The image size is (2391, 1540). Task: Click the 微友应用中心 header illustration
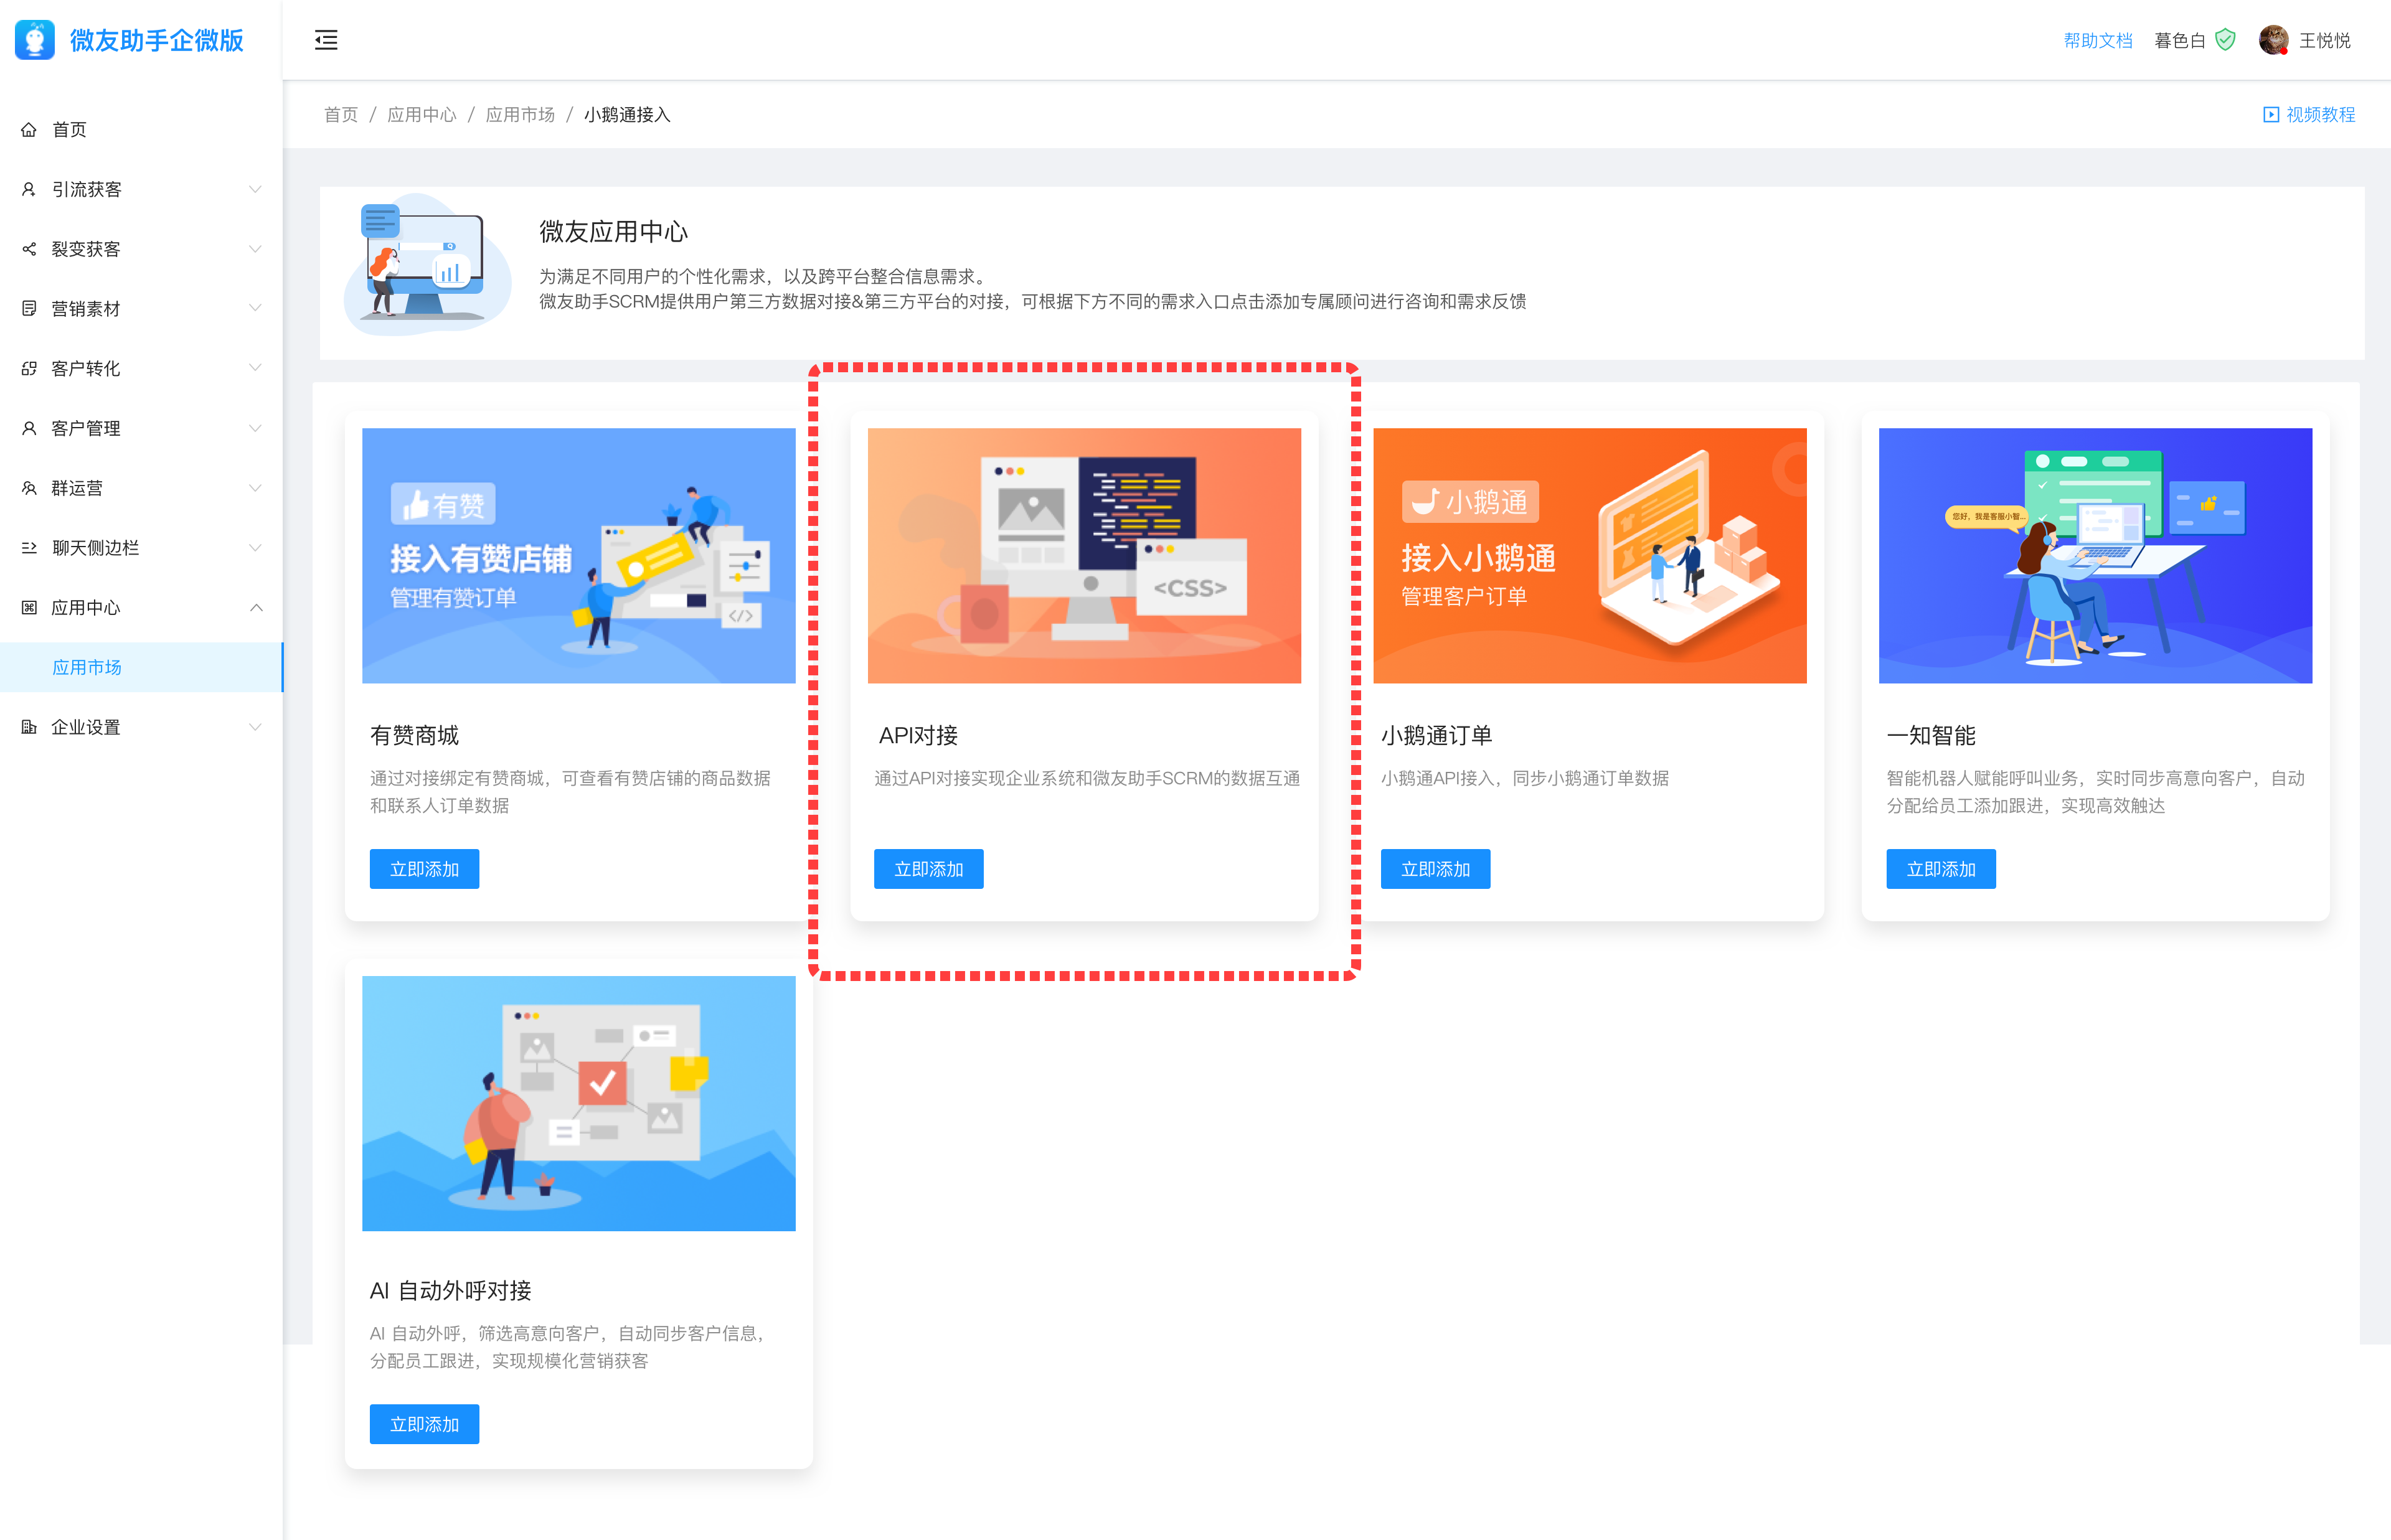tap(428, 265)
